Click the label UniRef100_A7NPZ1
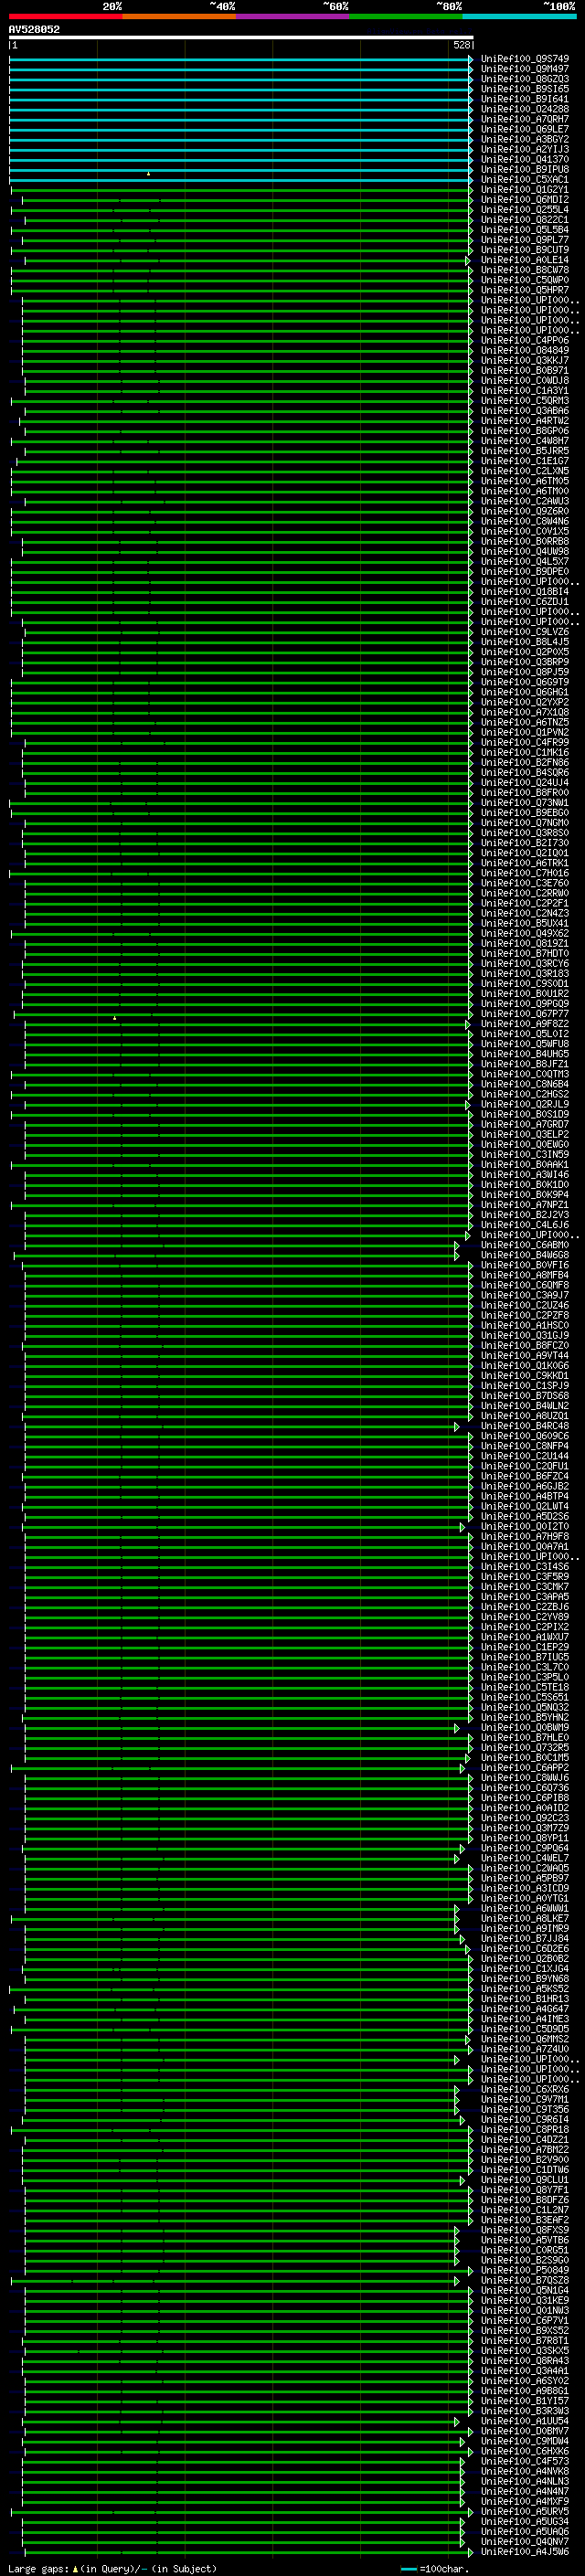Image resolution: width=585 pixels, height=2576 pixels. coord(525,1205)
